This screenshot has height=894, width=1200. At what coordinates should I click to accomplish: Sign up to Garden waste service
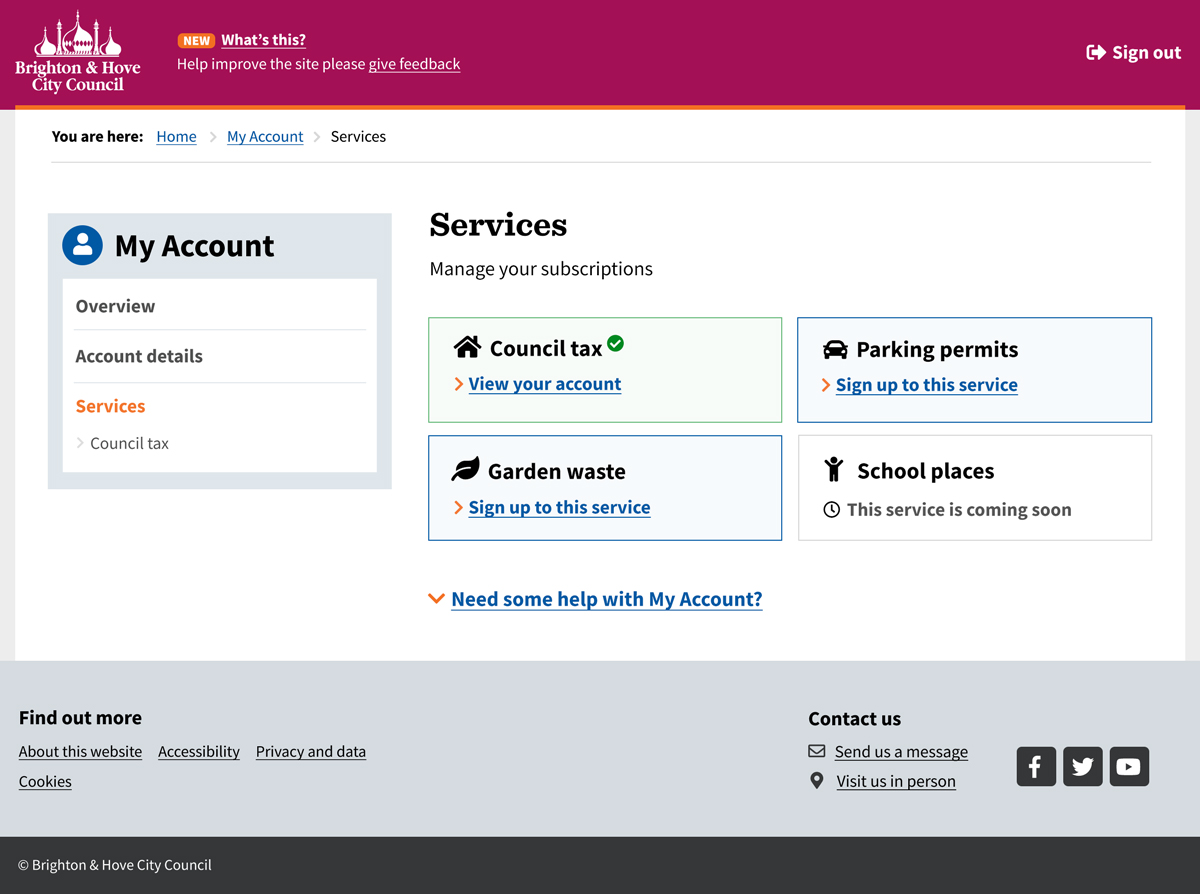tap(559, 507)
